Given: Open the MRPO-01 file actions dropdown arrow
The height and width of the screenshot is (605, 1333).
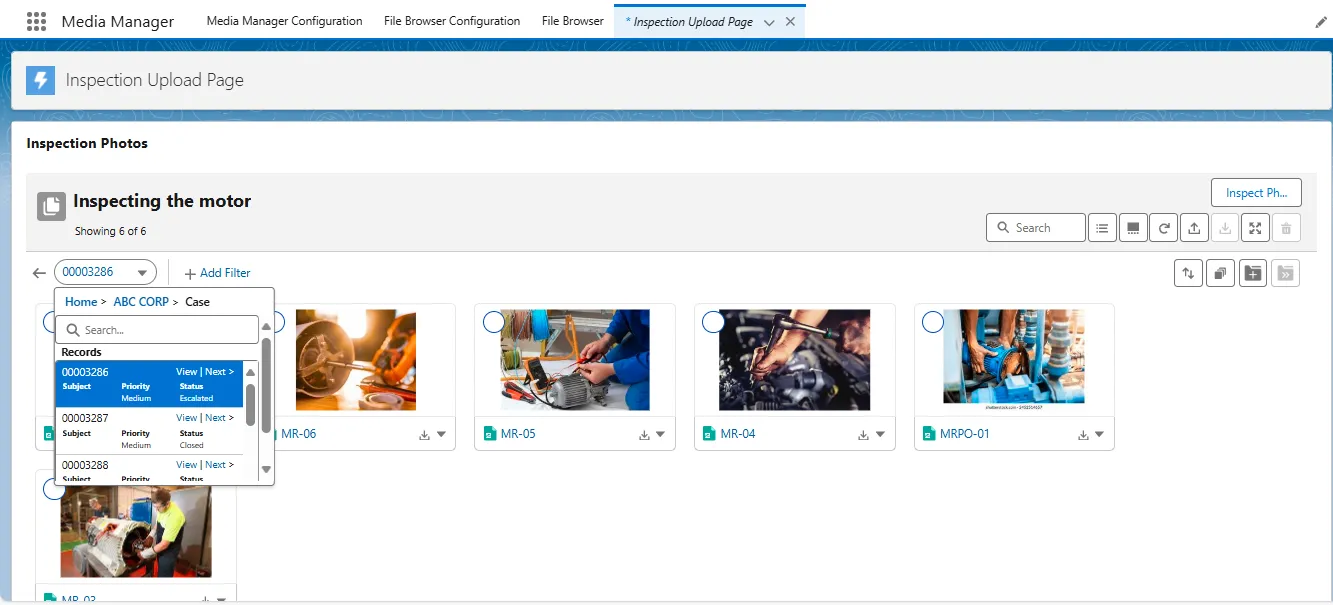Looking at the screenshot, I should tap(1100, 435).
